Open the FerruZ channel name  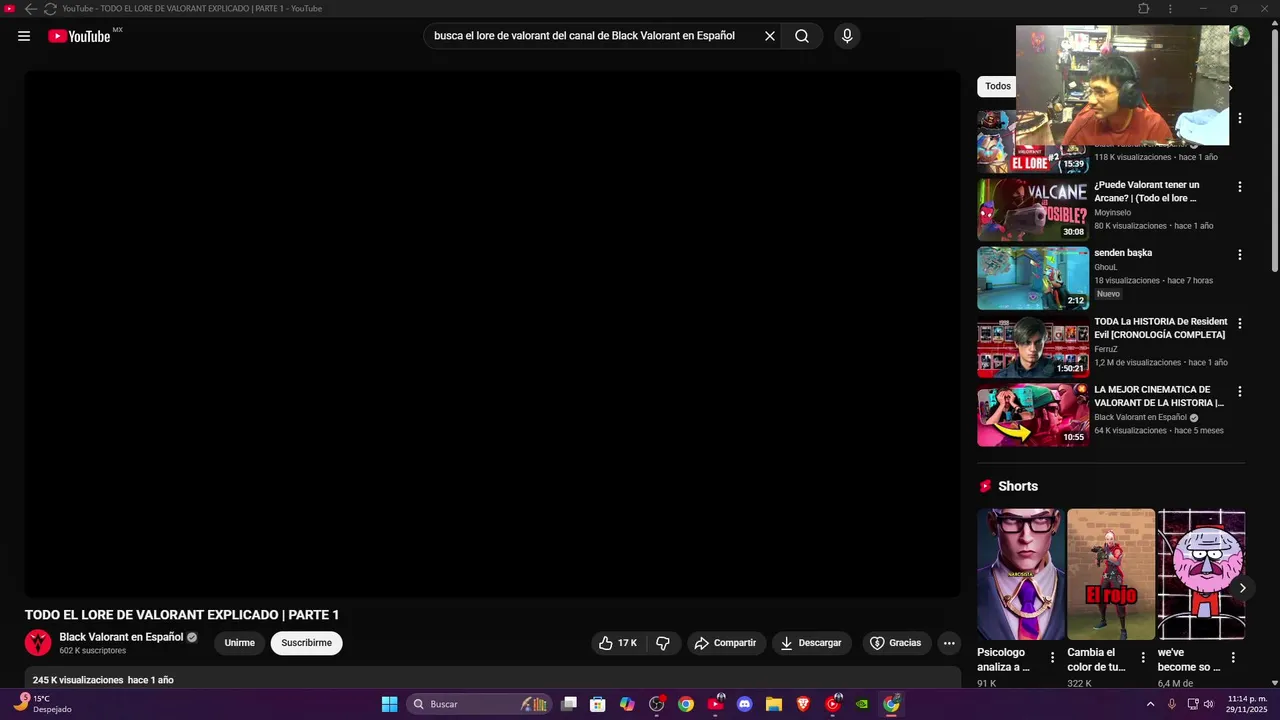coord(1105,349)
